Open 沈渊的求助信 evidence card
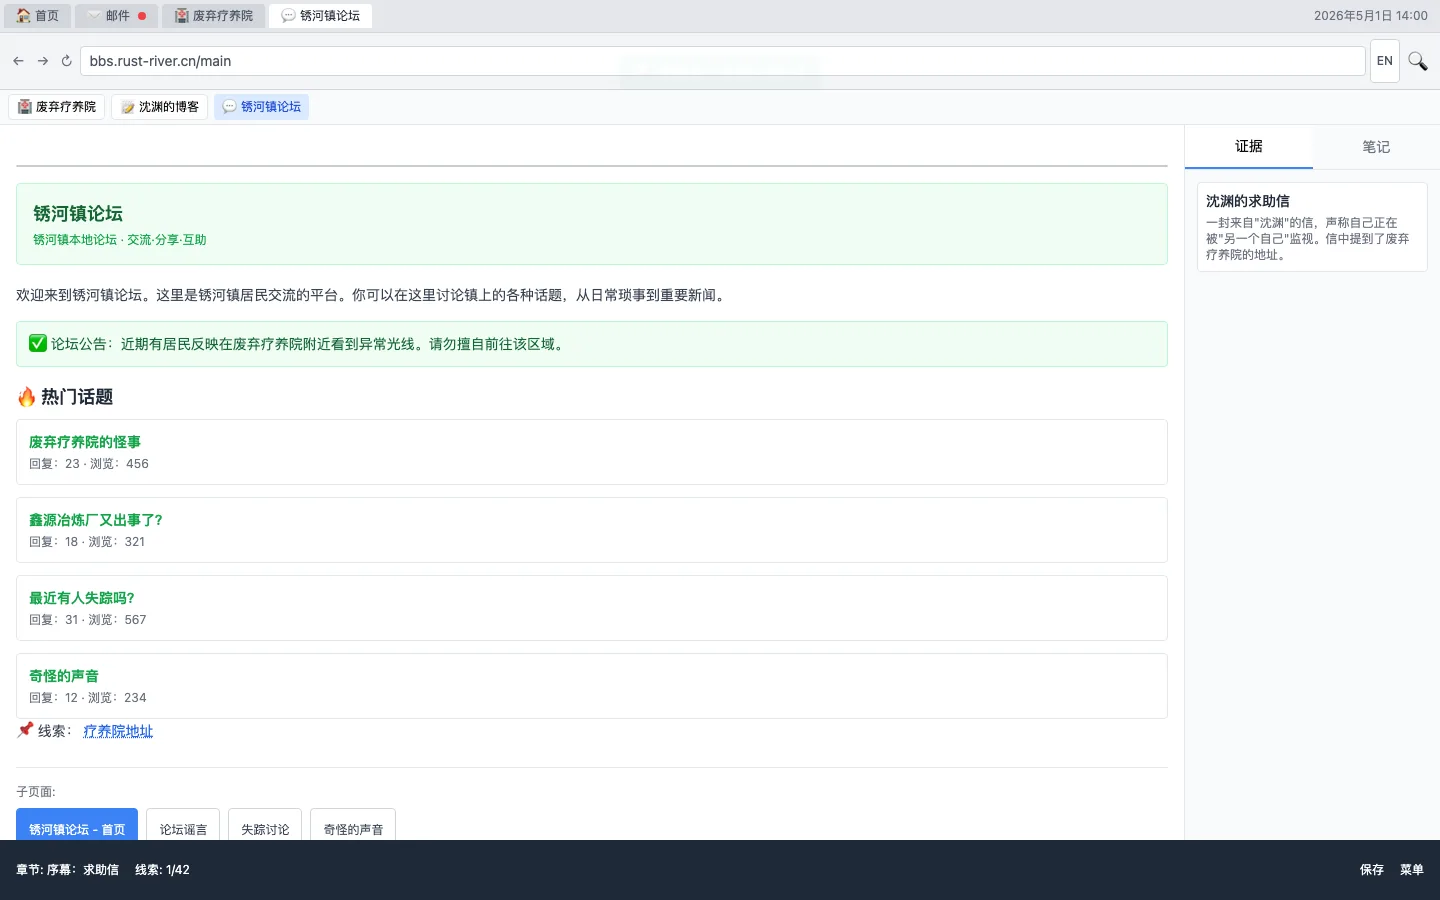Image resolution: width=1440 pixels, height=900 pixels. (x=1312, y=227)
